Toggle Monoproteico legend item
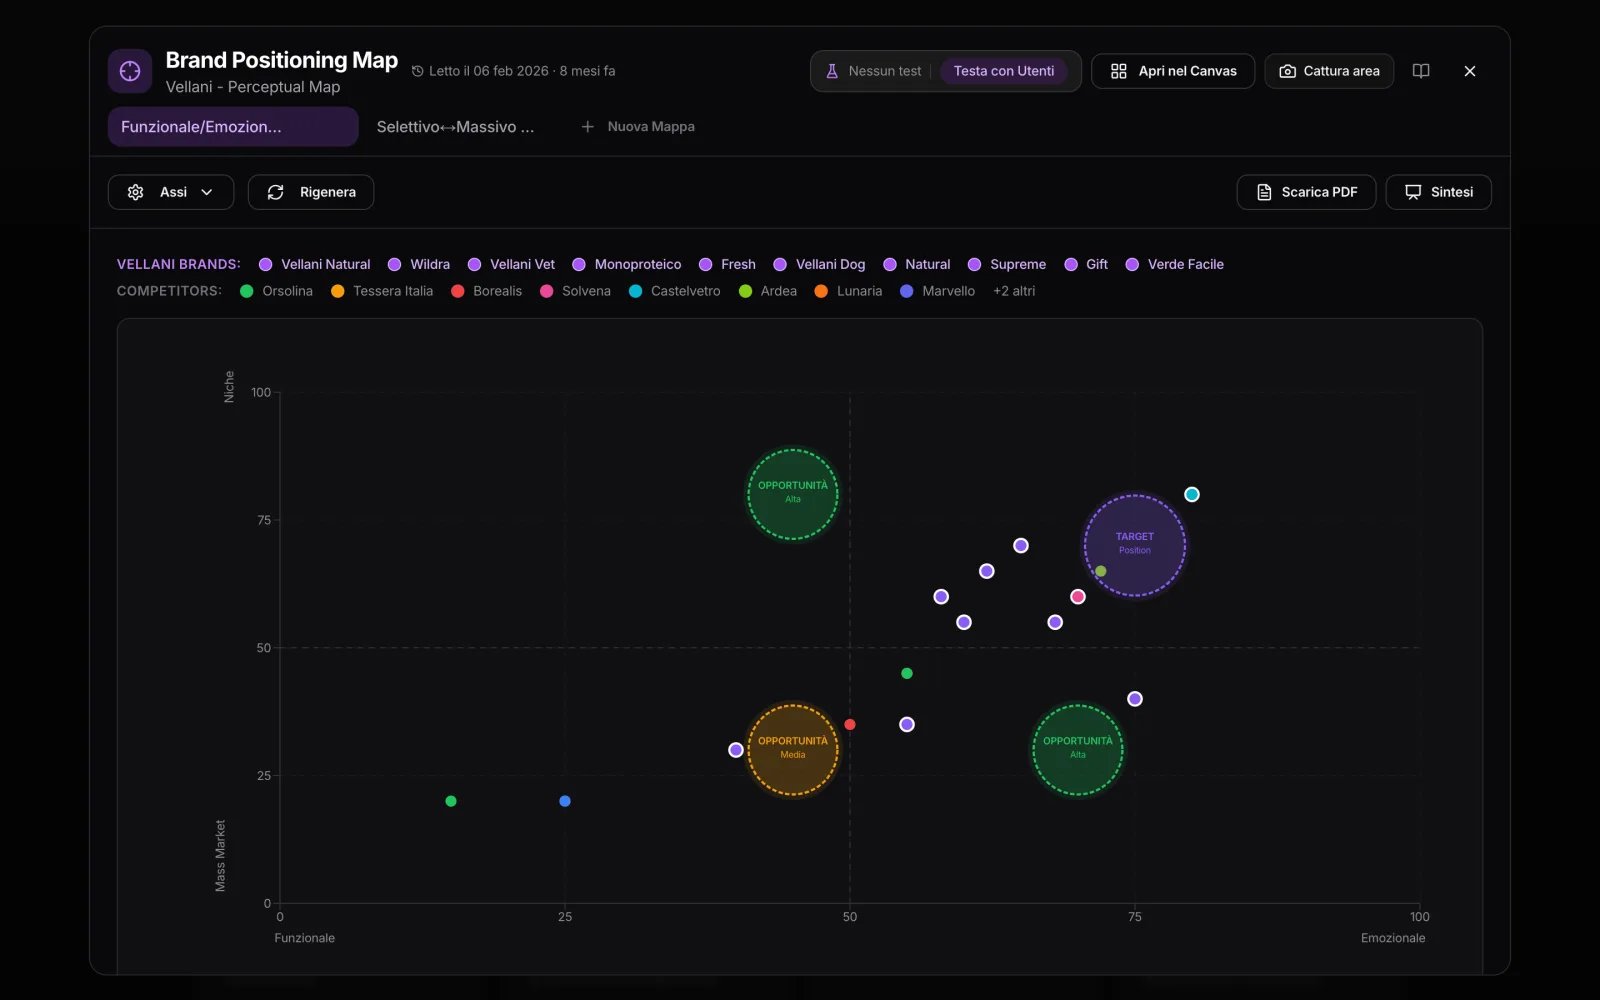The width and height of the screenshot is (1600, 1000). click(x=626, y=264)
